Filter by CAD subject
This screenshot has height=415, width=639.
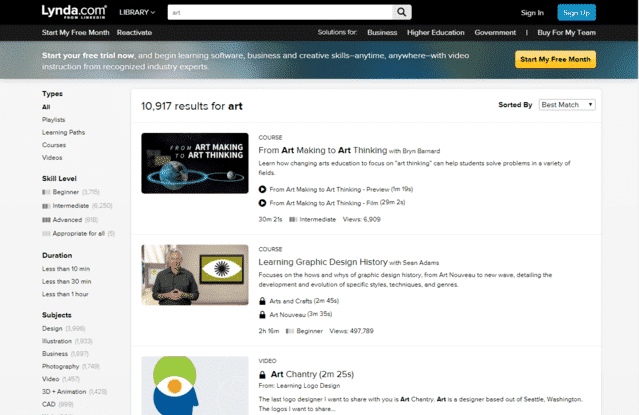pos(48,404)
